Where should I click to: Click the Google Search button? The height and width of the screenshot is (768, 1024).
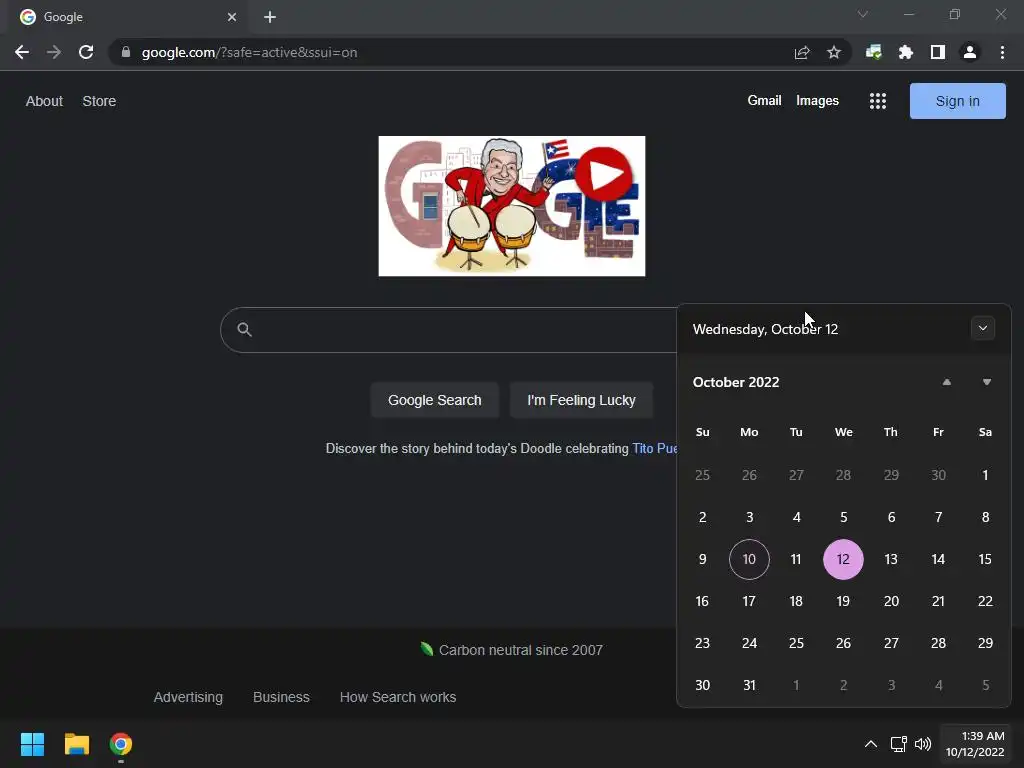[434, 400]
